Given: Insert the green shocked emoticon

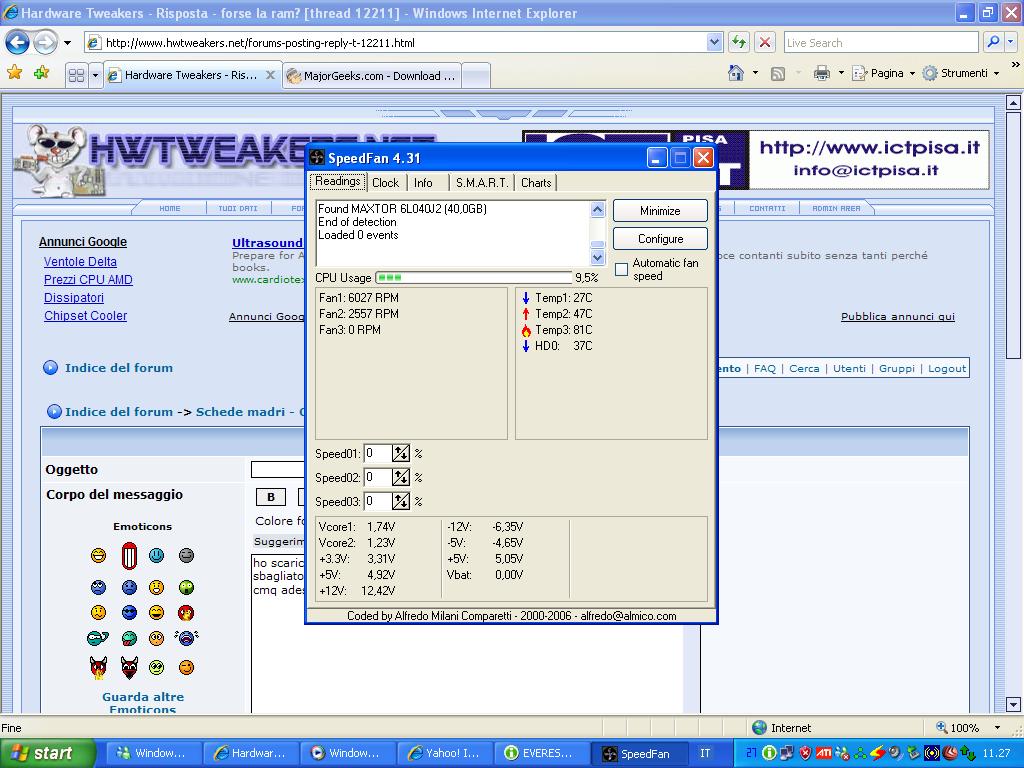Looking at the screenshot, I should coord(186,587).
